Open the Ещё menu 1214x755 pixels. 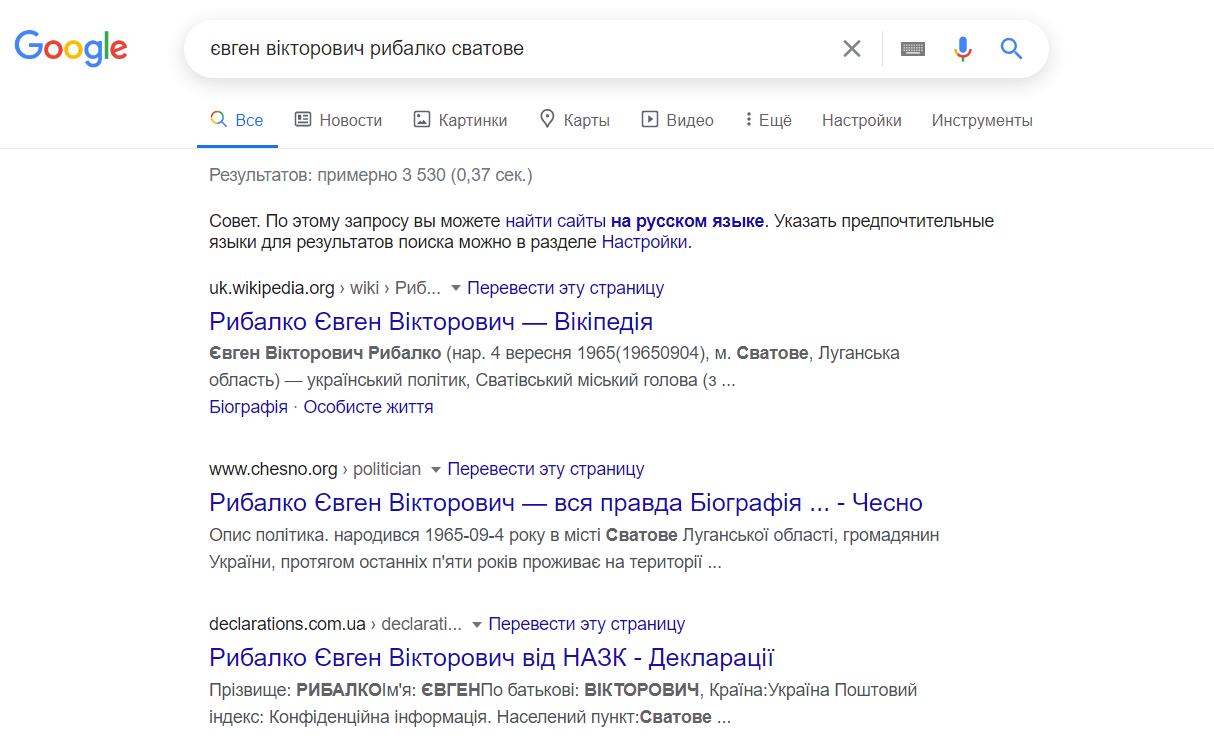coord(768,120)
